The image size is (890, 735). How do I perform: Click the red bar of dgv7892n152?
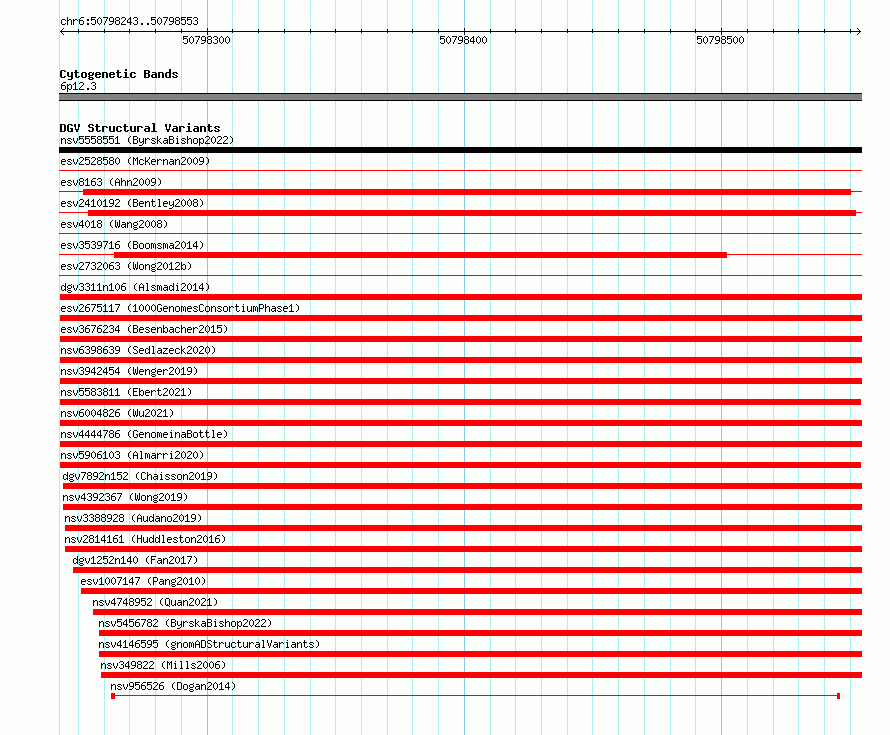pyautogui.click(x=463, y=486)
